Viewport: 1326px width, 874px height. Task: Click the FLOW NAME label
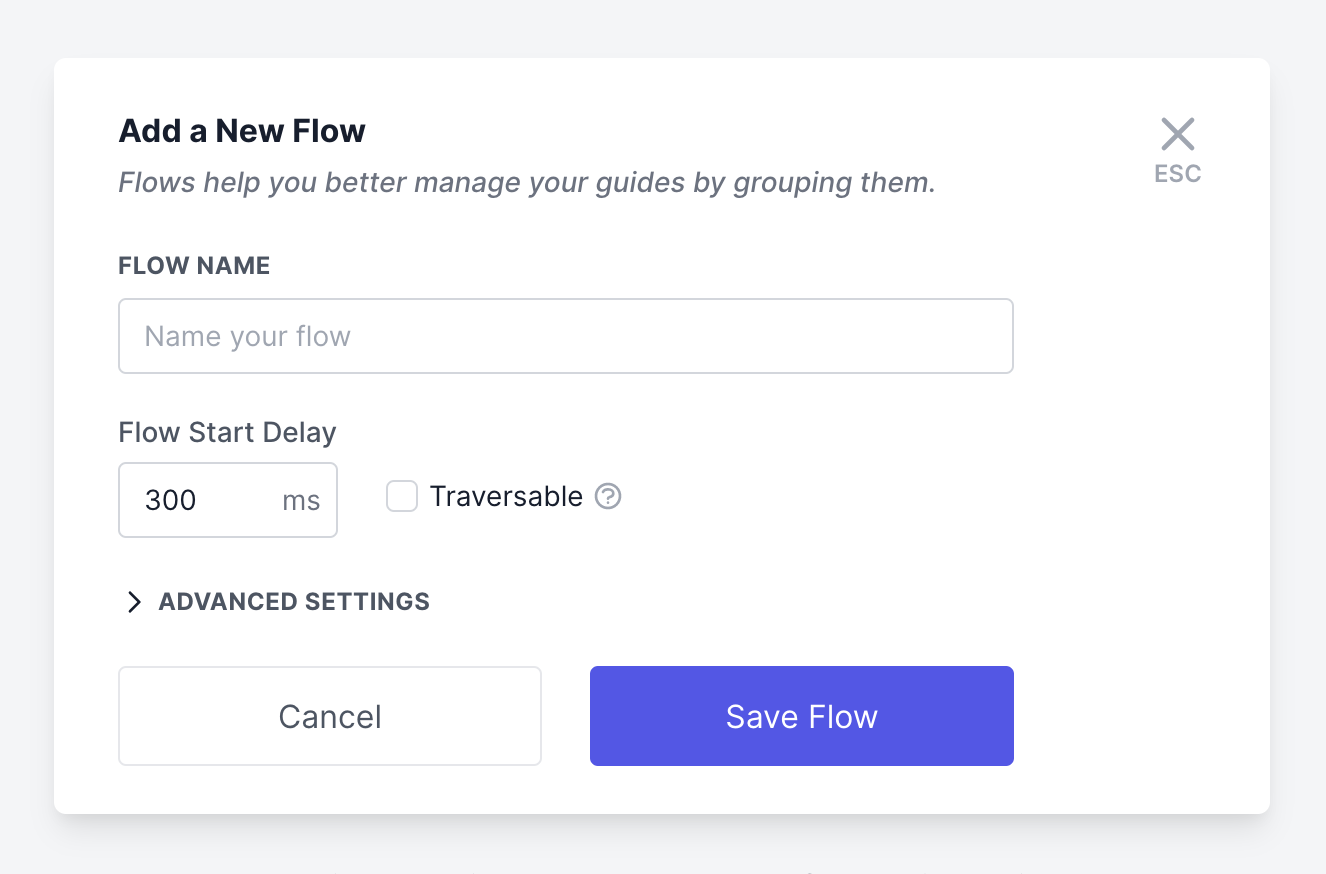coord(195,265)
